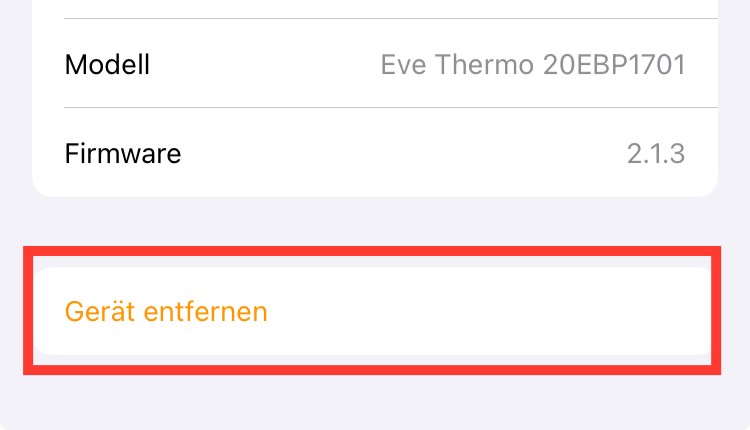This screenshot has width=750, height=430.
Task: Click the Firmware label text
Action: [123, 154]
